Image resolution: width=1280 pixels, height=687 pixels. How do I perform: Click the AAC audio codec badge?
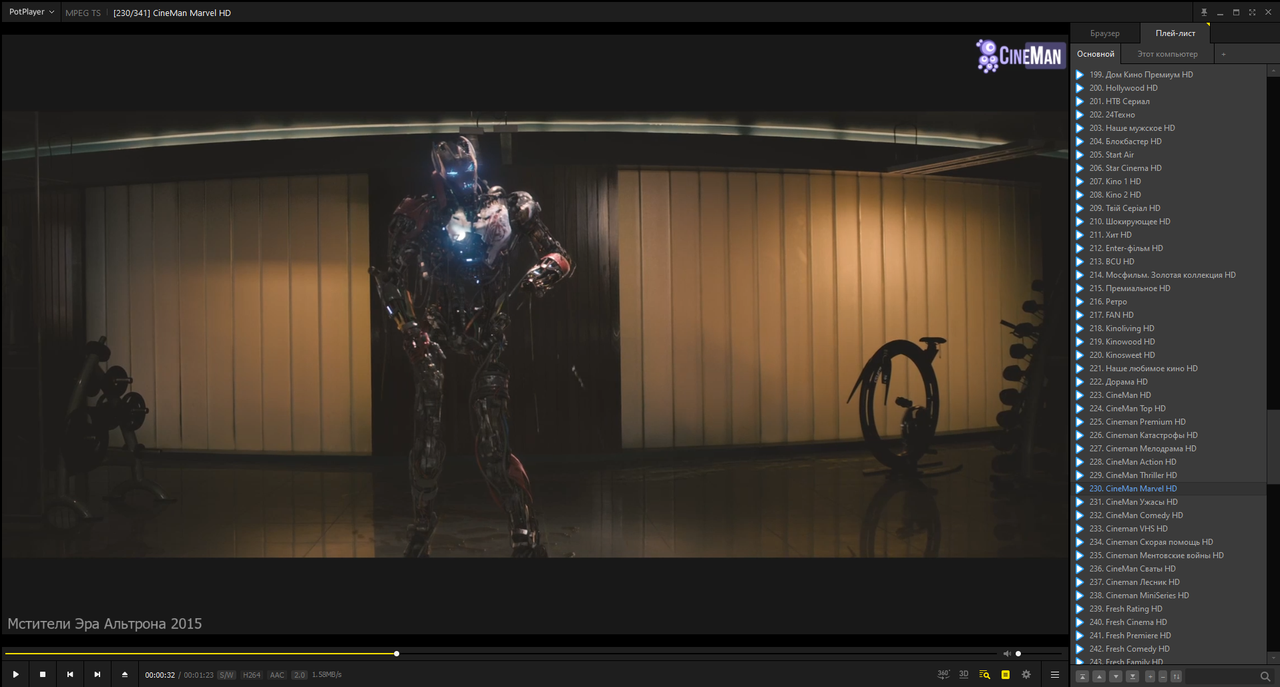coord(277,675)
